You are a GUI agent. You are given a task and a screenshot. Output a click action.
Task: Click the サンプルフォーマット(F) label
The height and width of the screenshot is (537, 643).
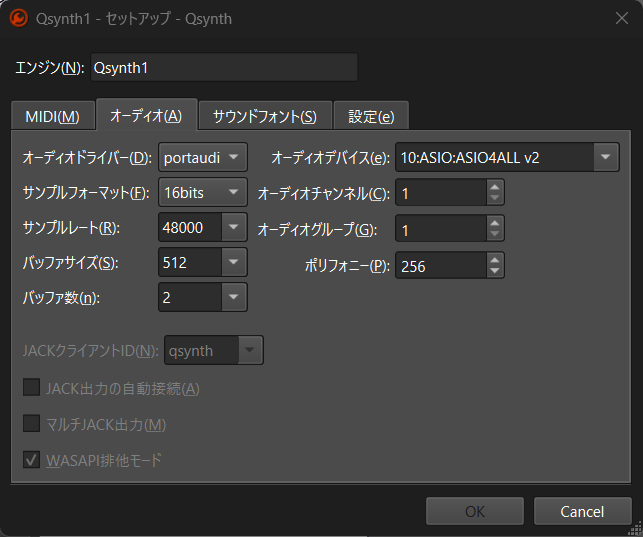tap(86, 193)
